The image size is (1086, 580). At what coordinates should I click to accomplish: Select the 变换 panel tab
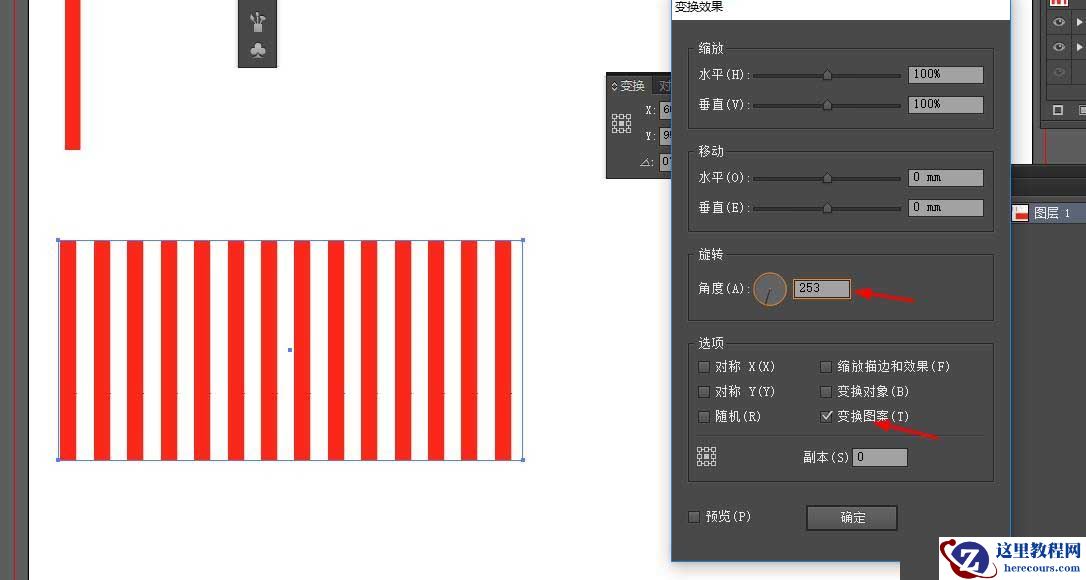click(633, 86)
